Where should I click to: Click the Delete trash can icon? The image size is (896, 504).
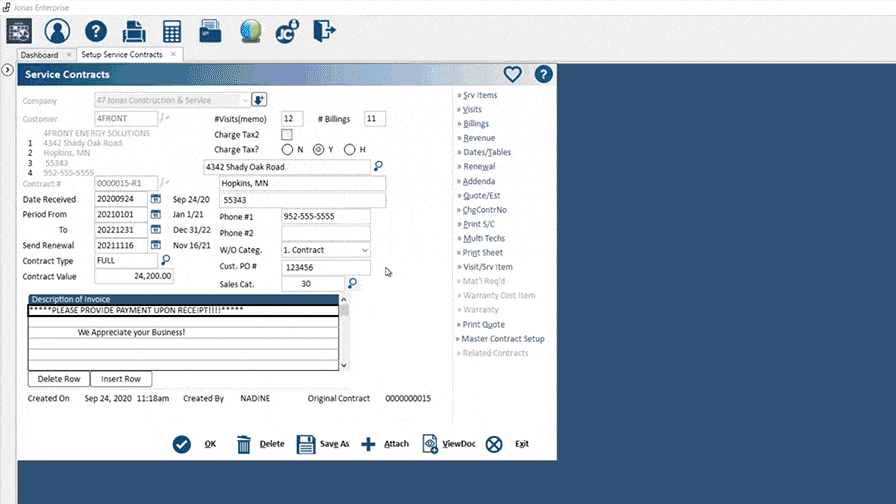point(243,444)
